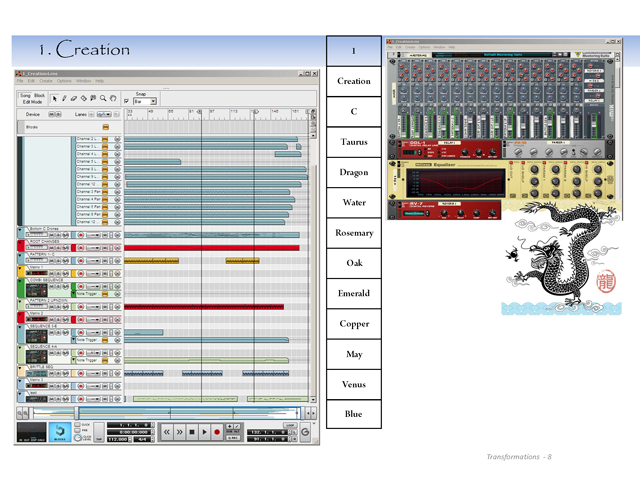Click the Stop transport button
The width and height of the screenshot is (640, 480).
(x=192, y=432)
